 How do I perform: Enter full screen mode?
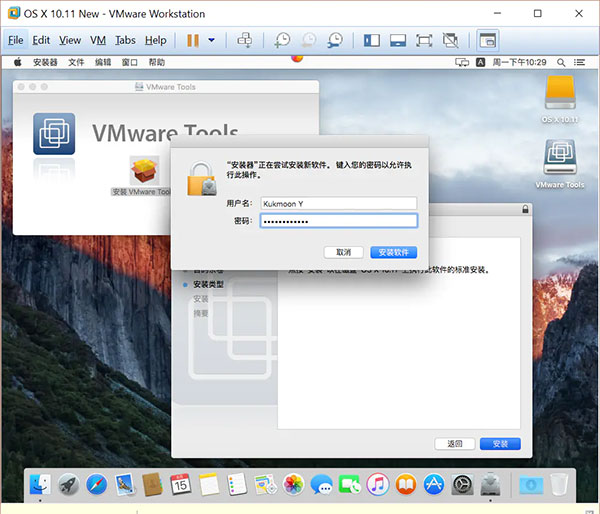pos(424,40)
